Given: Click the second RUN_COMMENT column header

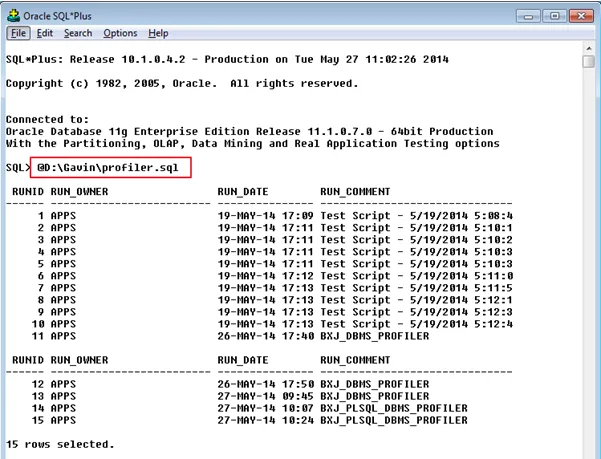Looking at the screenshot, I should [x=355, y=360].
